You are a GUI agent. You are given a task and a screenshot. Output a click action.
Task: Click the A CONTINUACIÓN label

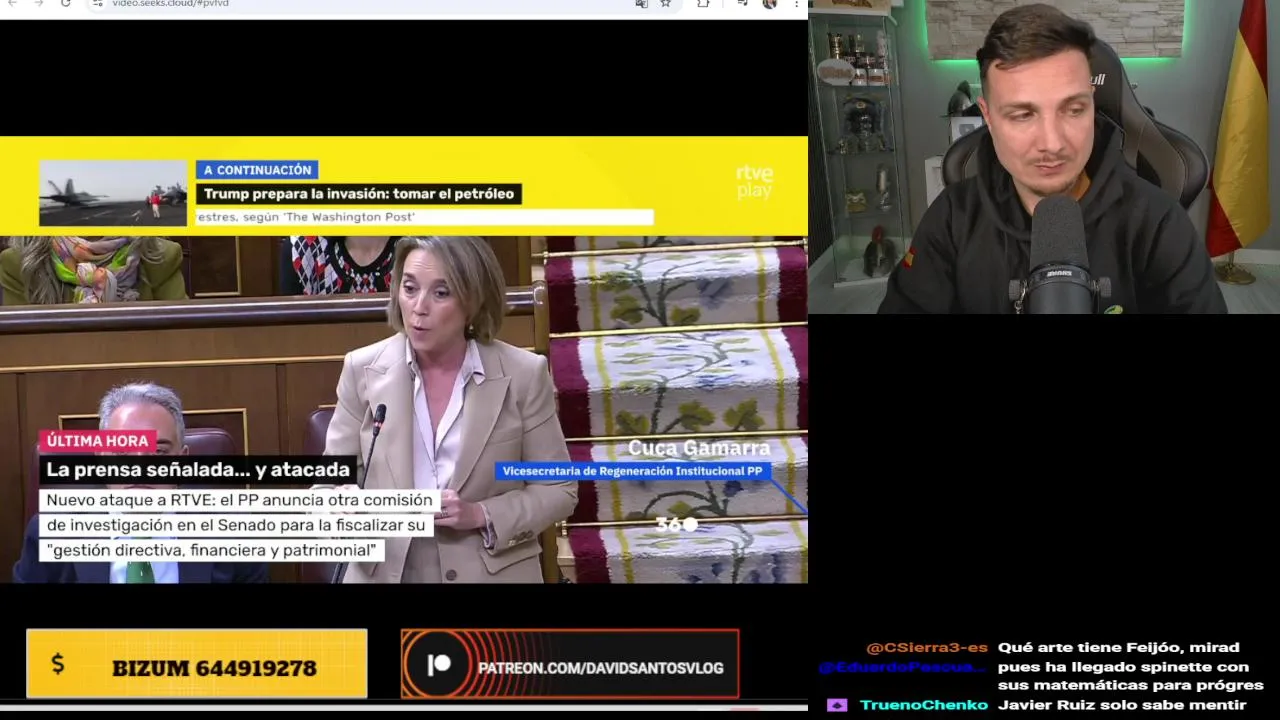point(257,170)
